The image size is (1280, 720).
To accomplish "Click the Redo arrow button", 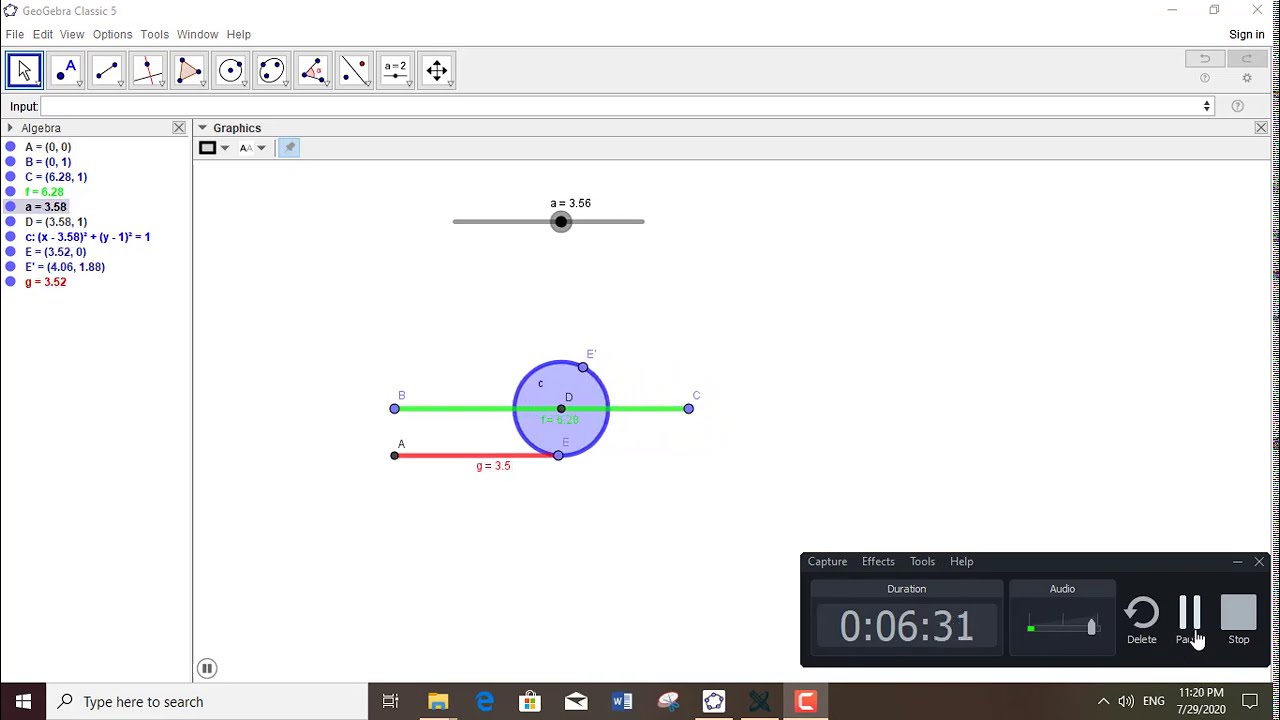I will point(1247,59).
